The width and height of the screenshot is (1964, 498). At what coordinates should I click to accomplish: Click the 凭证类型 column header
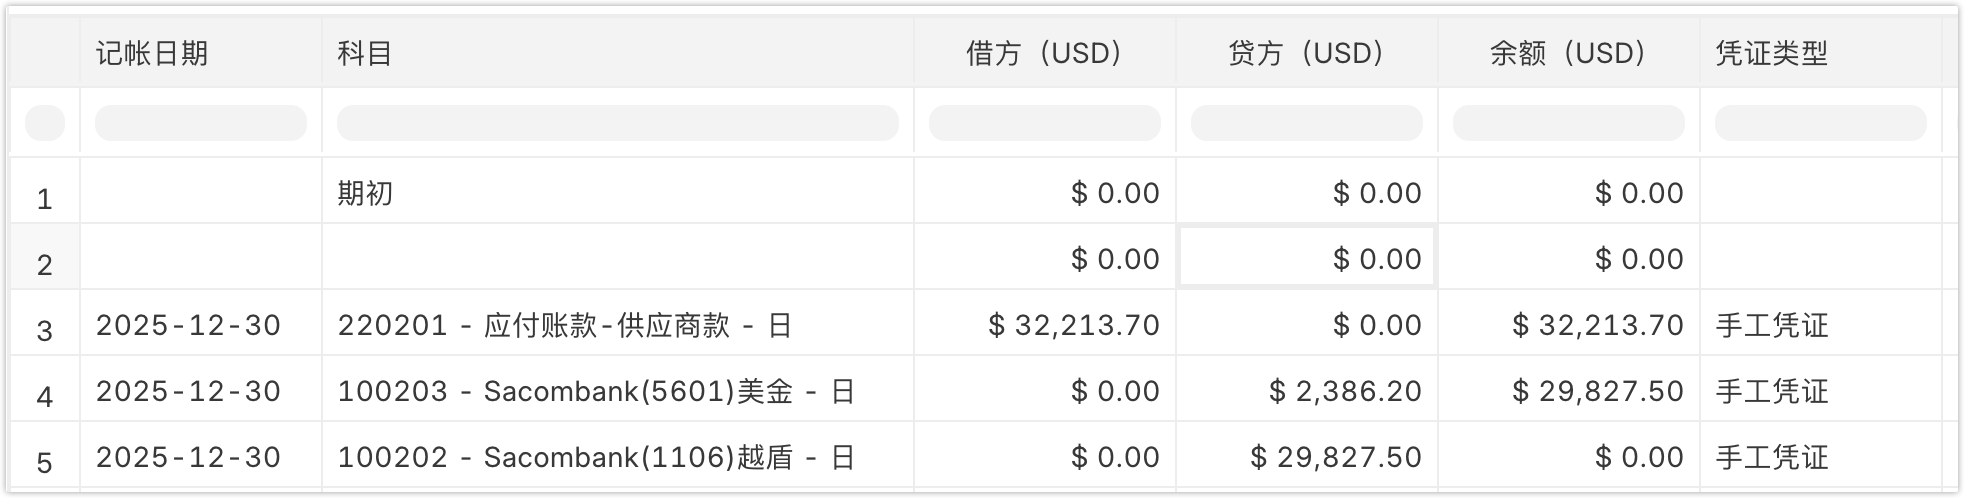coord(1772,53)
